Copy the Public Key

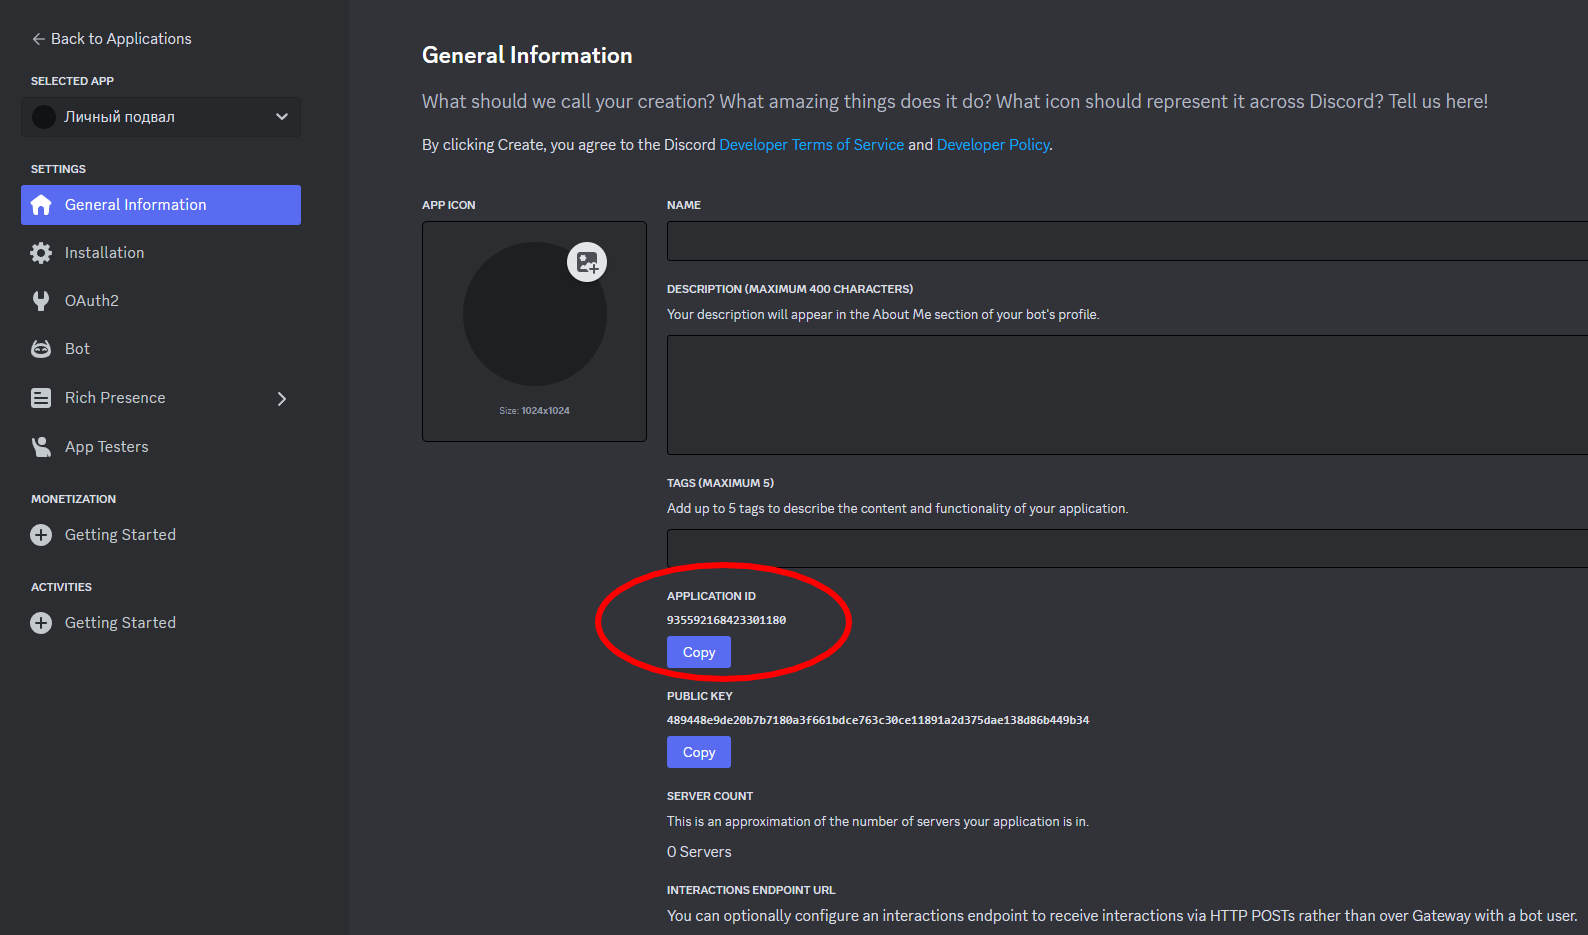point(698,752)
